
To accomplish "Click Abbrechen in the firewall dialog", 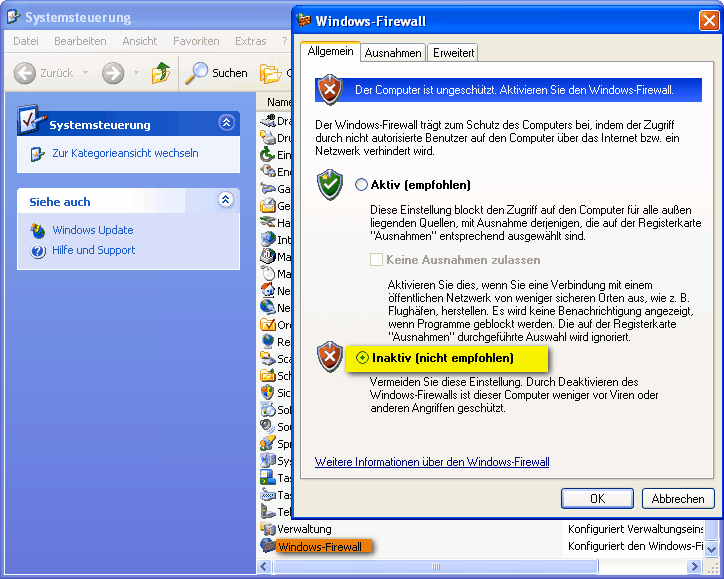I will (x=678, y=499).
